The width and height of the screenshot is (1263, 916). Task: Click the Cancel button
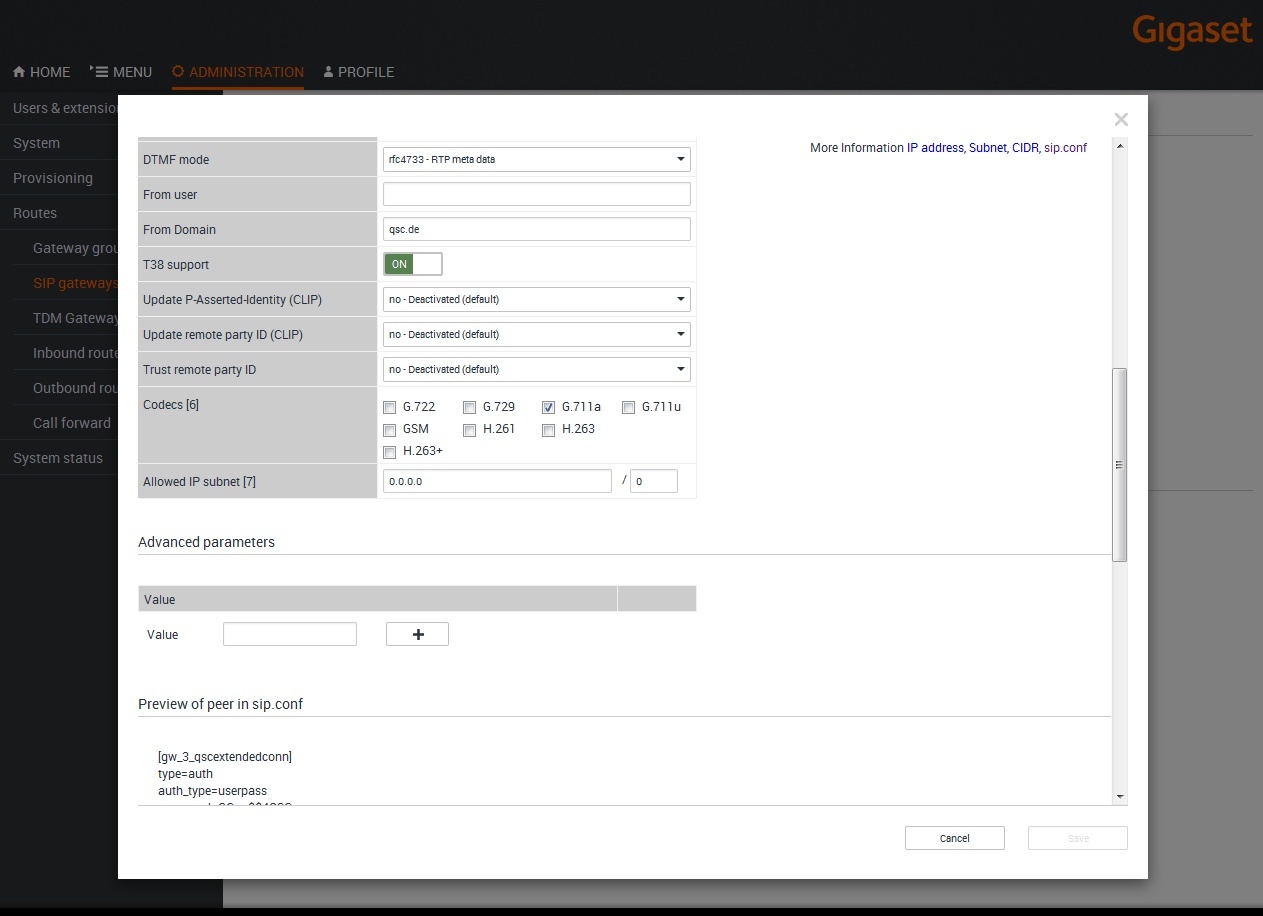[x=955, y=838]
